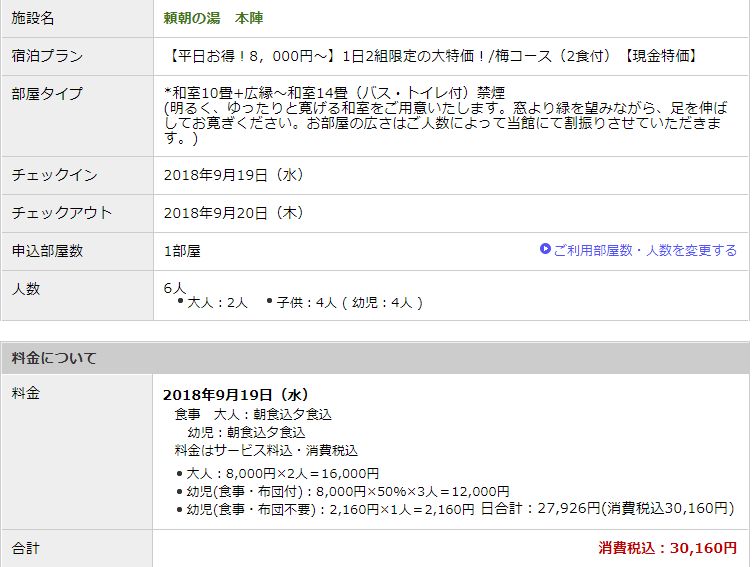The image size is (752, 567).
Task: Select the check-in date 2018年9月19日(水)
Action: click(x=233, y=175)
